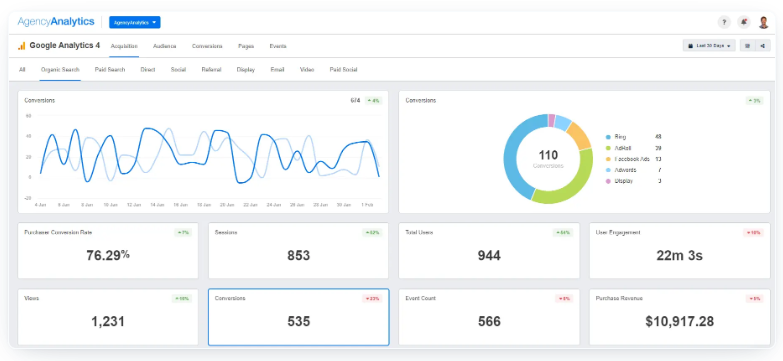Click the Google Analytics 4 heading
783x361 pixels.
point(64,45)
